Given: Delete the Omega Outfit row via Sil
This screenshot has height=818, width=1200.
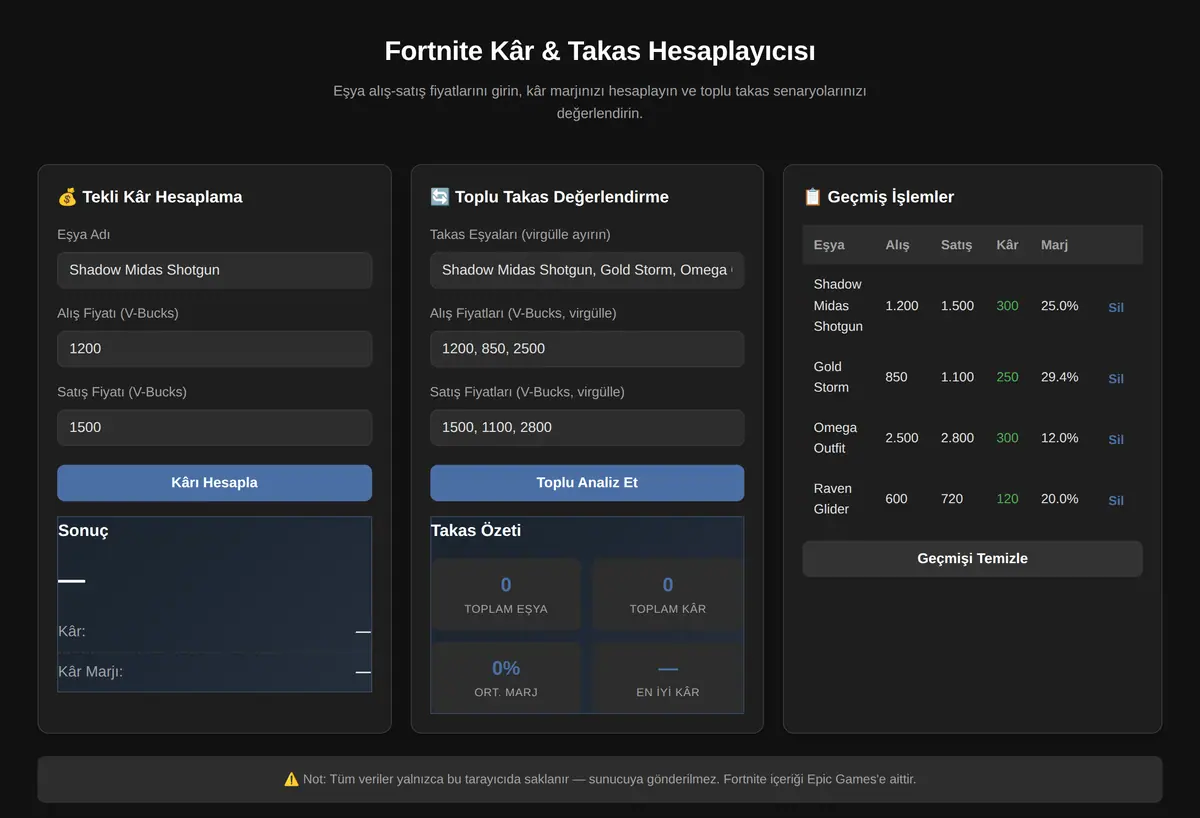Looking at the screenshot, I should click(x=1116, y=439).
